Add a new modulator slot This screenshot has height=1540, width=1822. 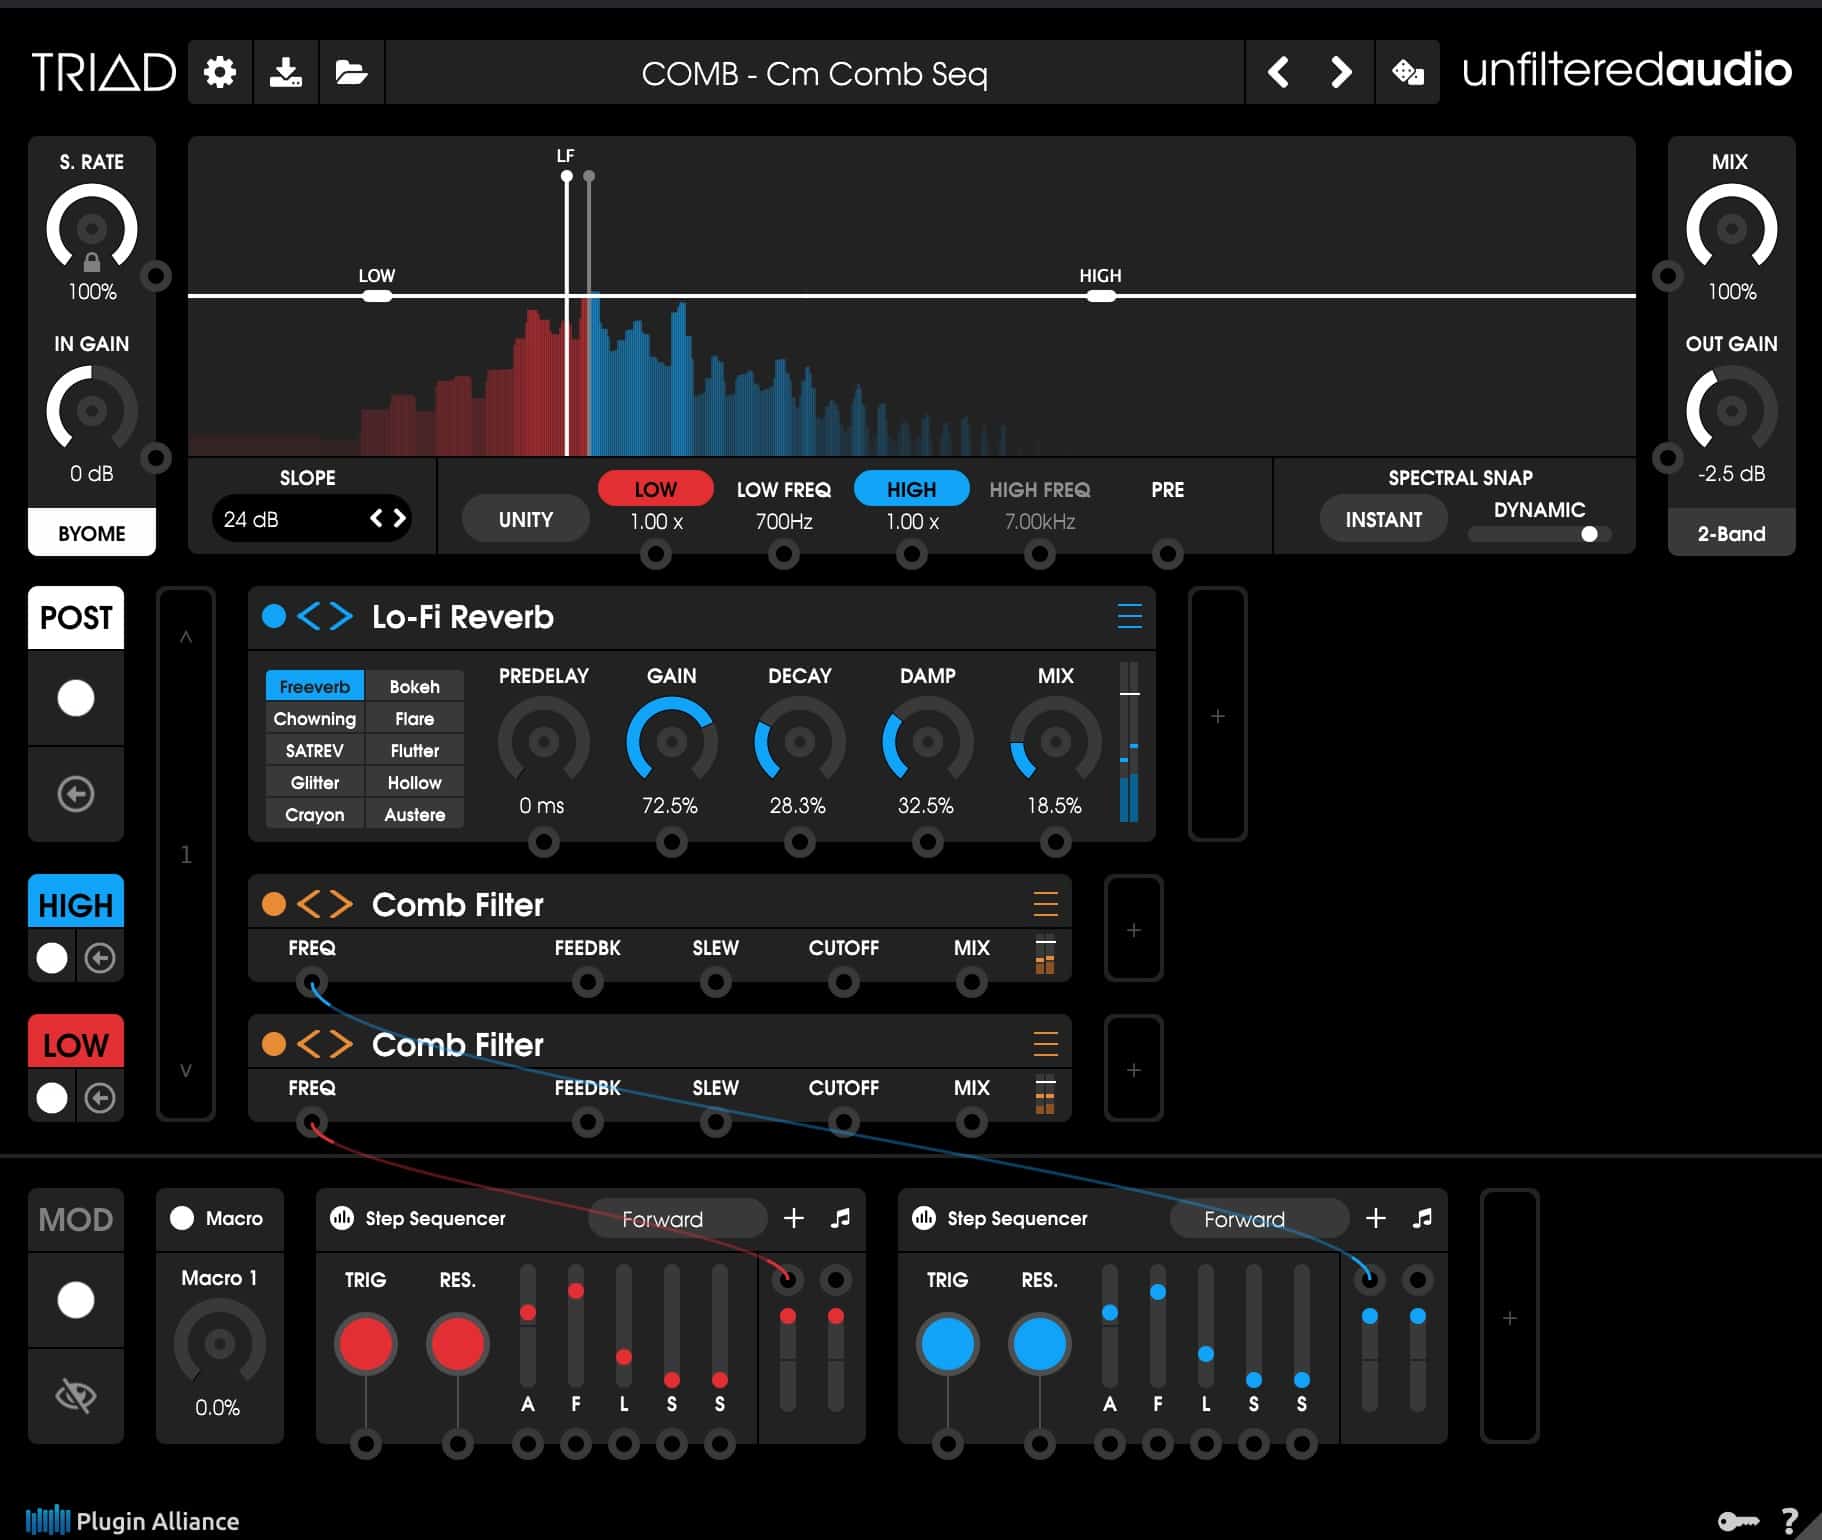pos(1510,1317)
